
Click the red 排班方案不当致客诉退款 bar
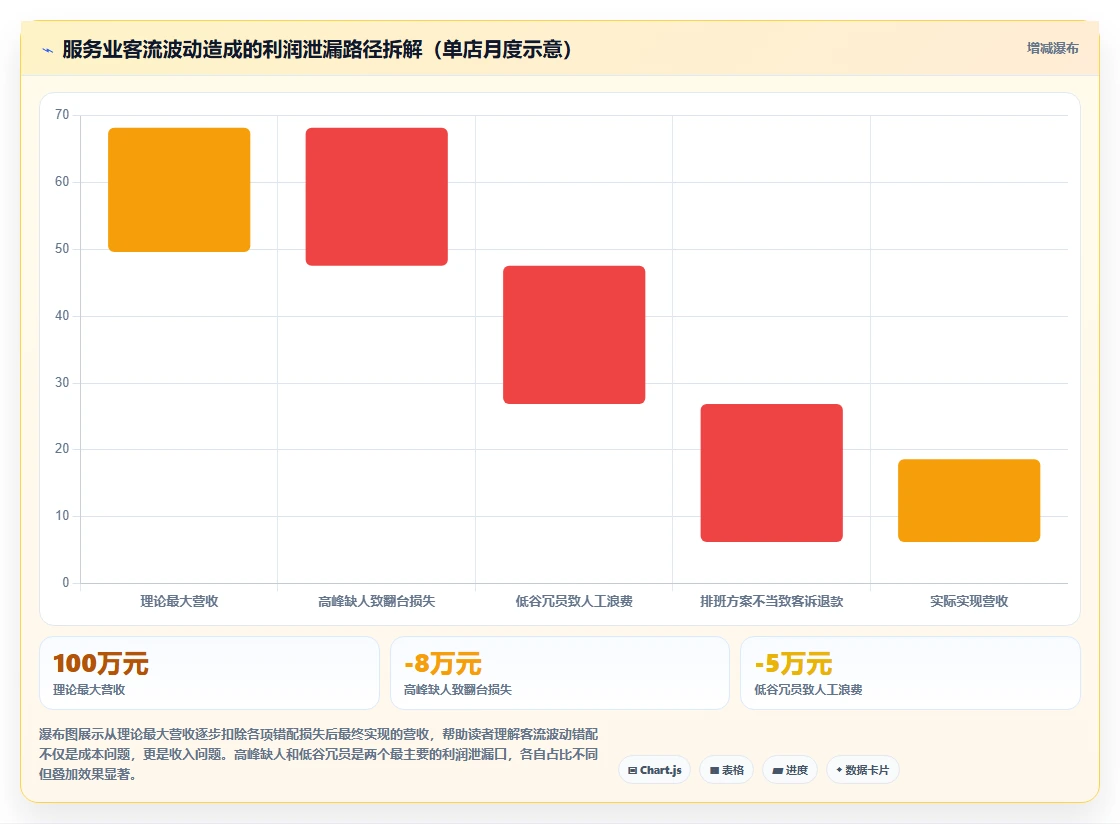click(771, 473)
